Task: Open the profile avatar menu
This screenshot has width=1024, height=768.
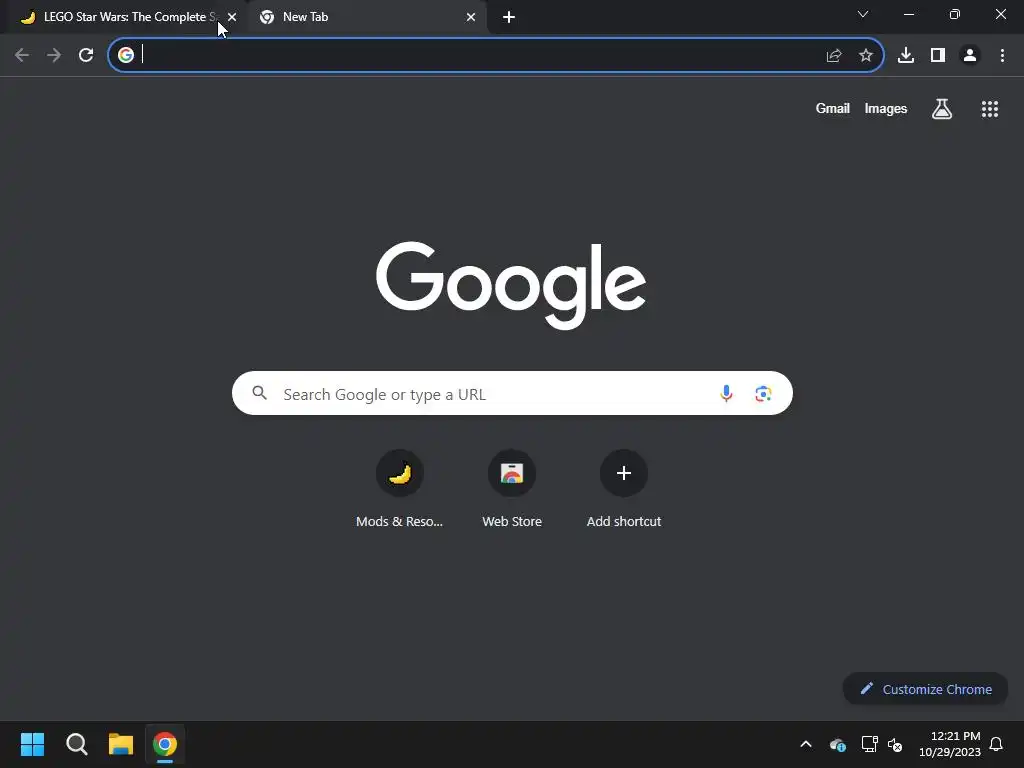Action: [970, 55]
